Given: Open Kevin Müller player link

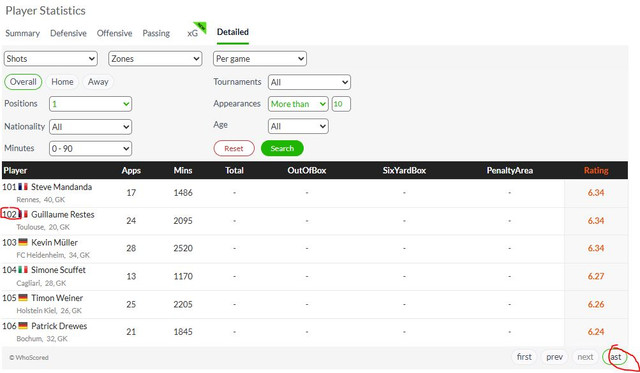Looking at the screenshot, I should (54, 242).
